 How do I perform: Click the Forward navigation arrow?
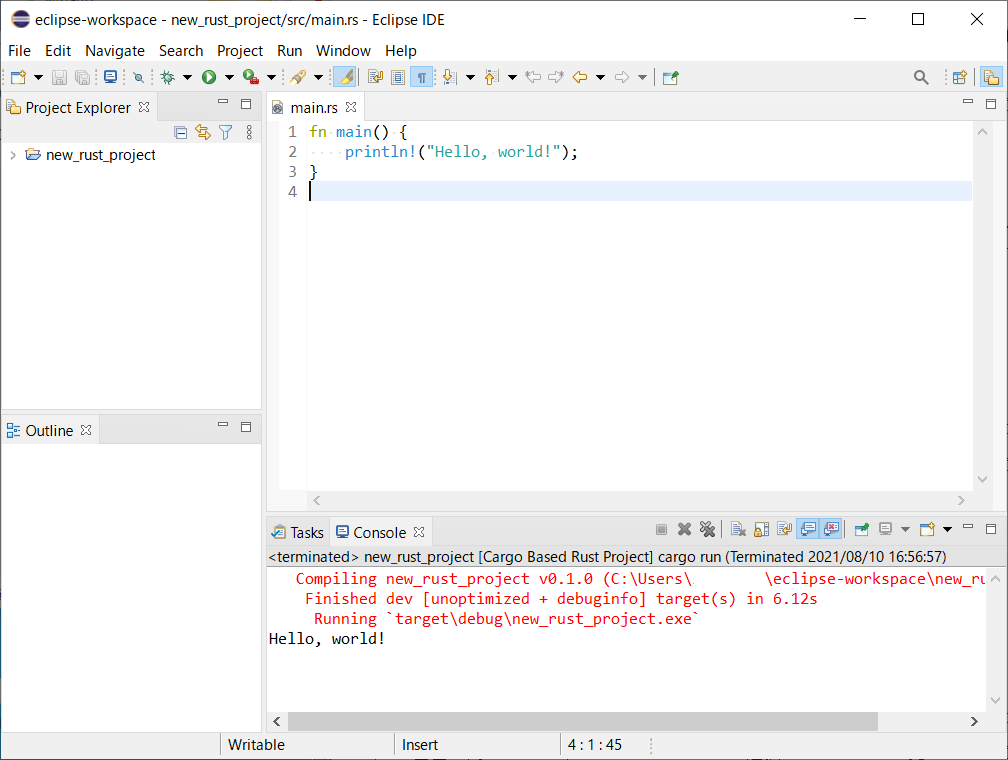pos(622,77)
